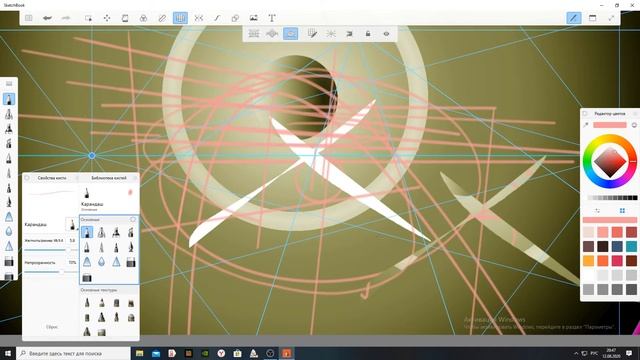Screen dimensions: 640x360
Task: Toggle the horizon line flag icon
Action: pos(349,34)
